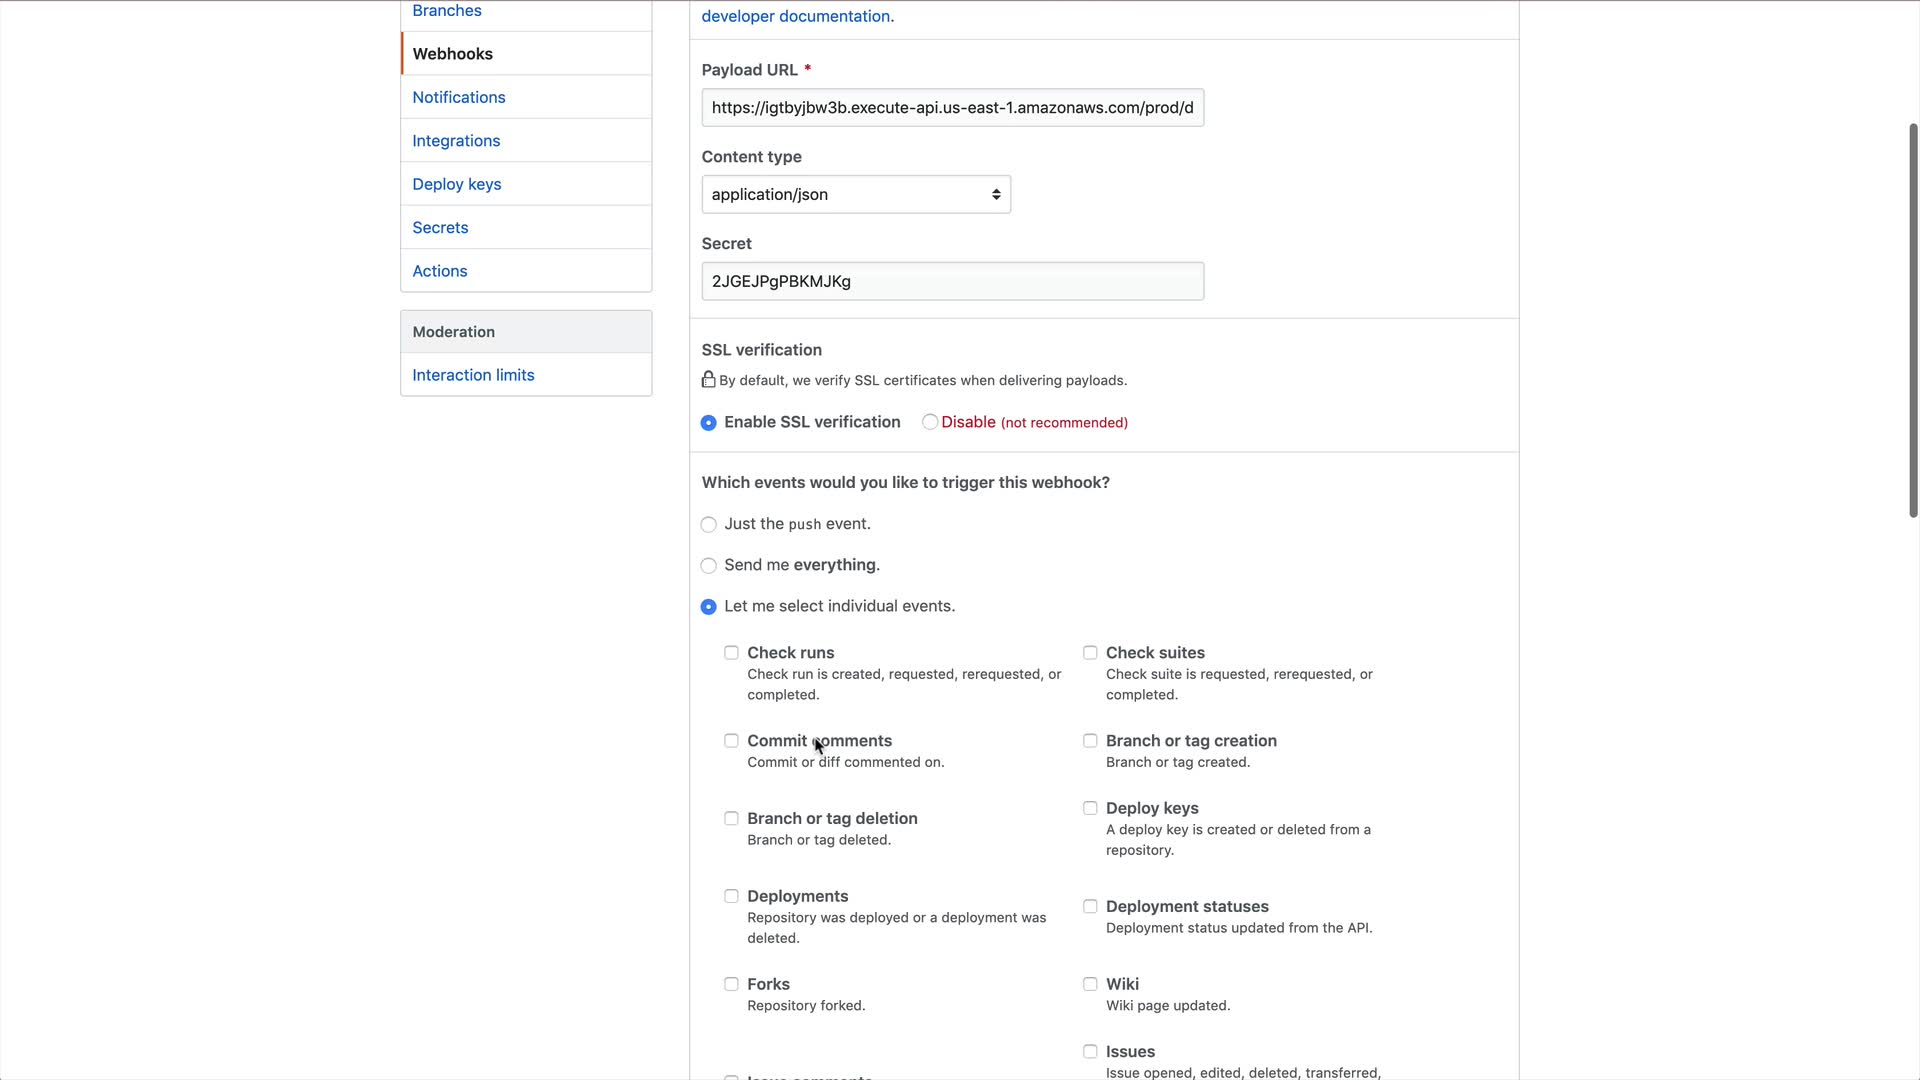Choose Just the push event option
This screenshot has height=1080, width=1920.
click(x=709, y=525)
